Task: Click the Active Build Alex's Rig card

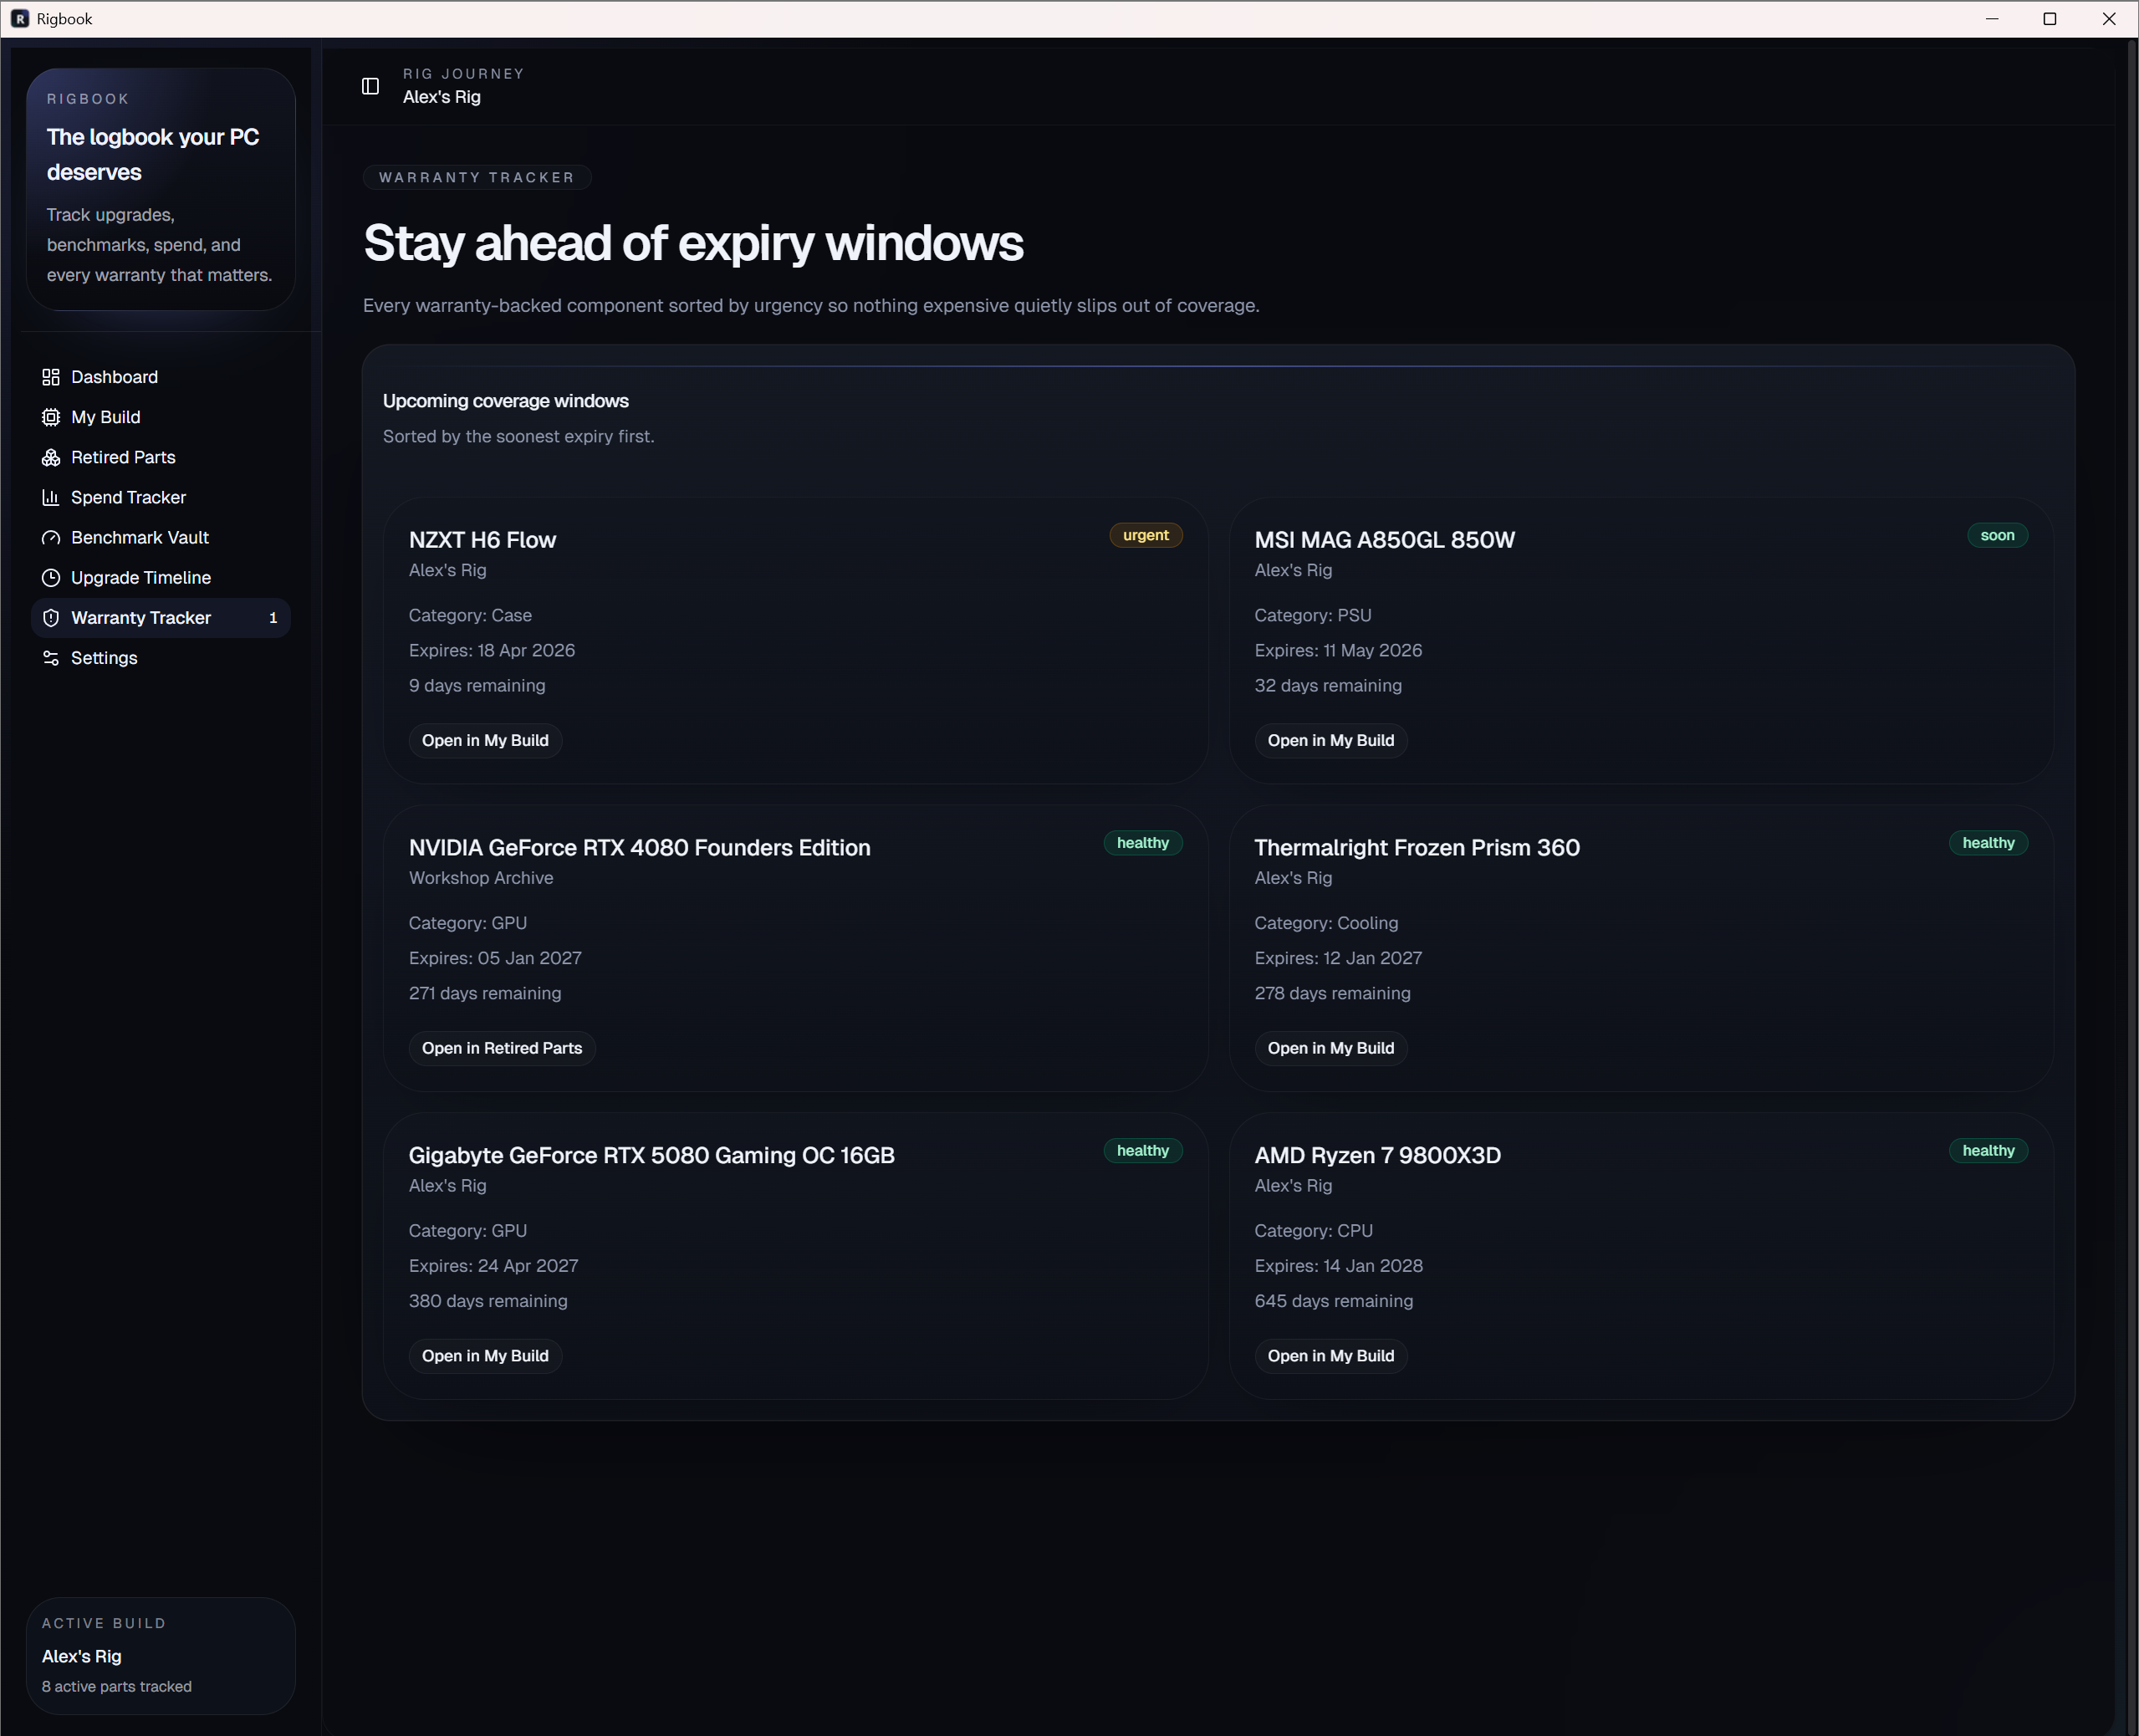Action: (160, 1656)
